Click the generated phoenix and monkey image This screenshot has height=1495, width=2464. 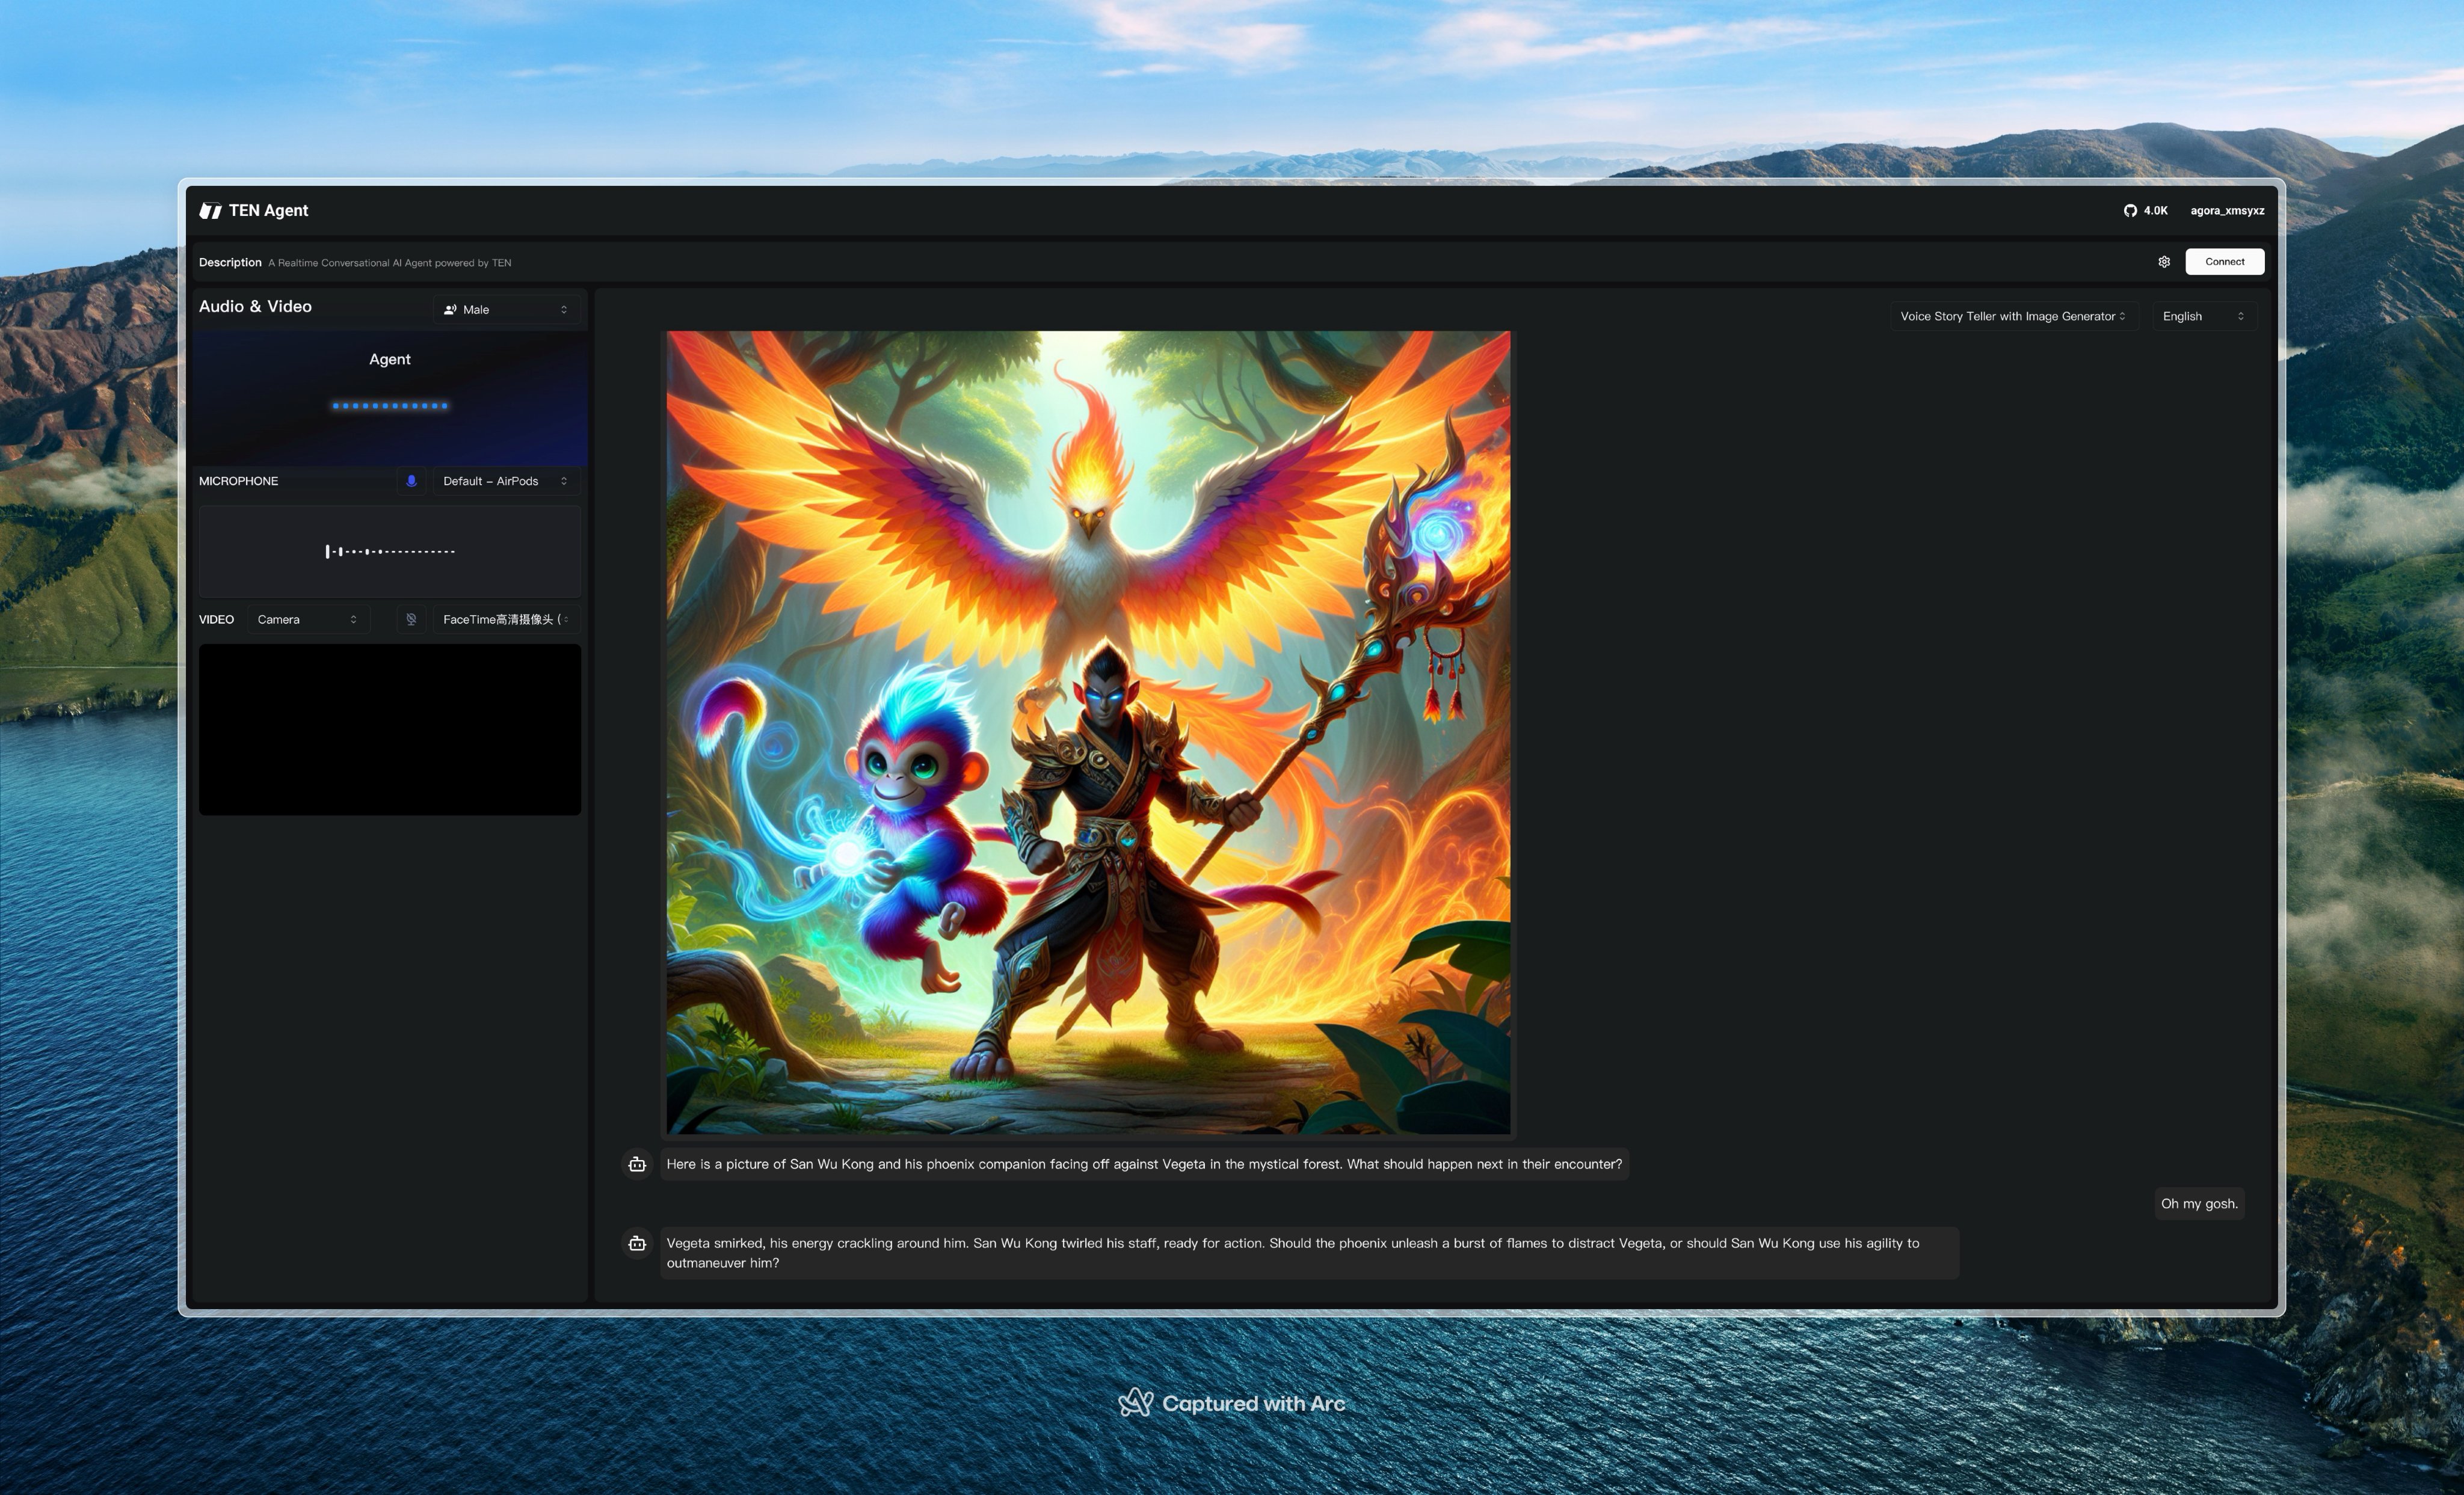point(1088,732)
